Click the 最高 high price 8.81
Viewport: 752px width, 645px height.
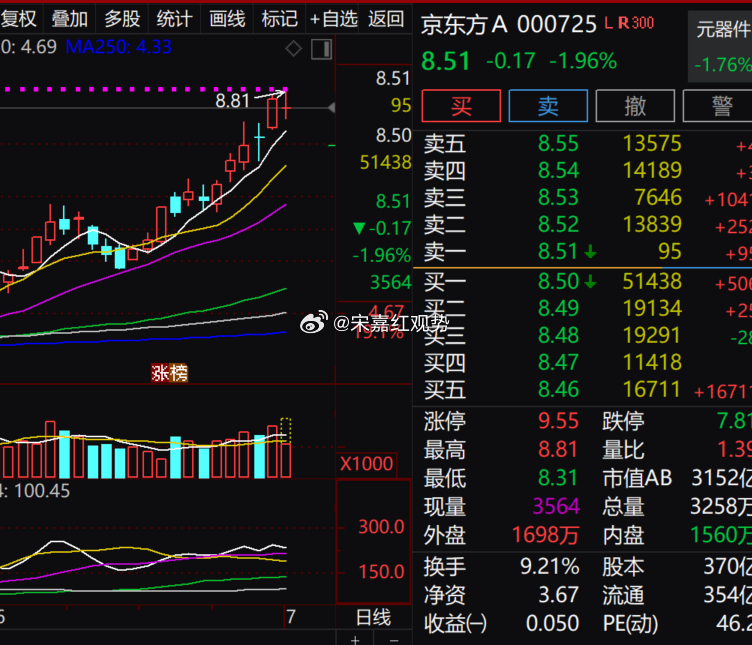tap(558, 449)
